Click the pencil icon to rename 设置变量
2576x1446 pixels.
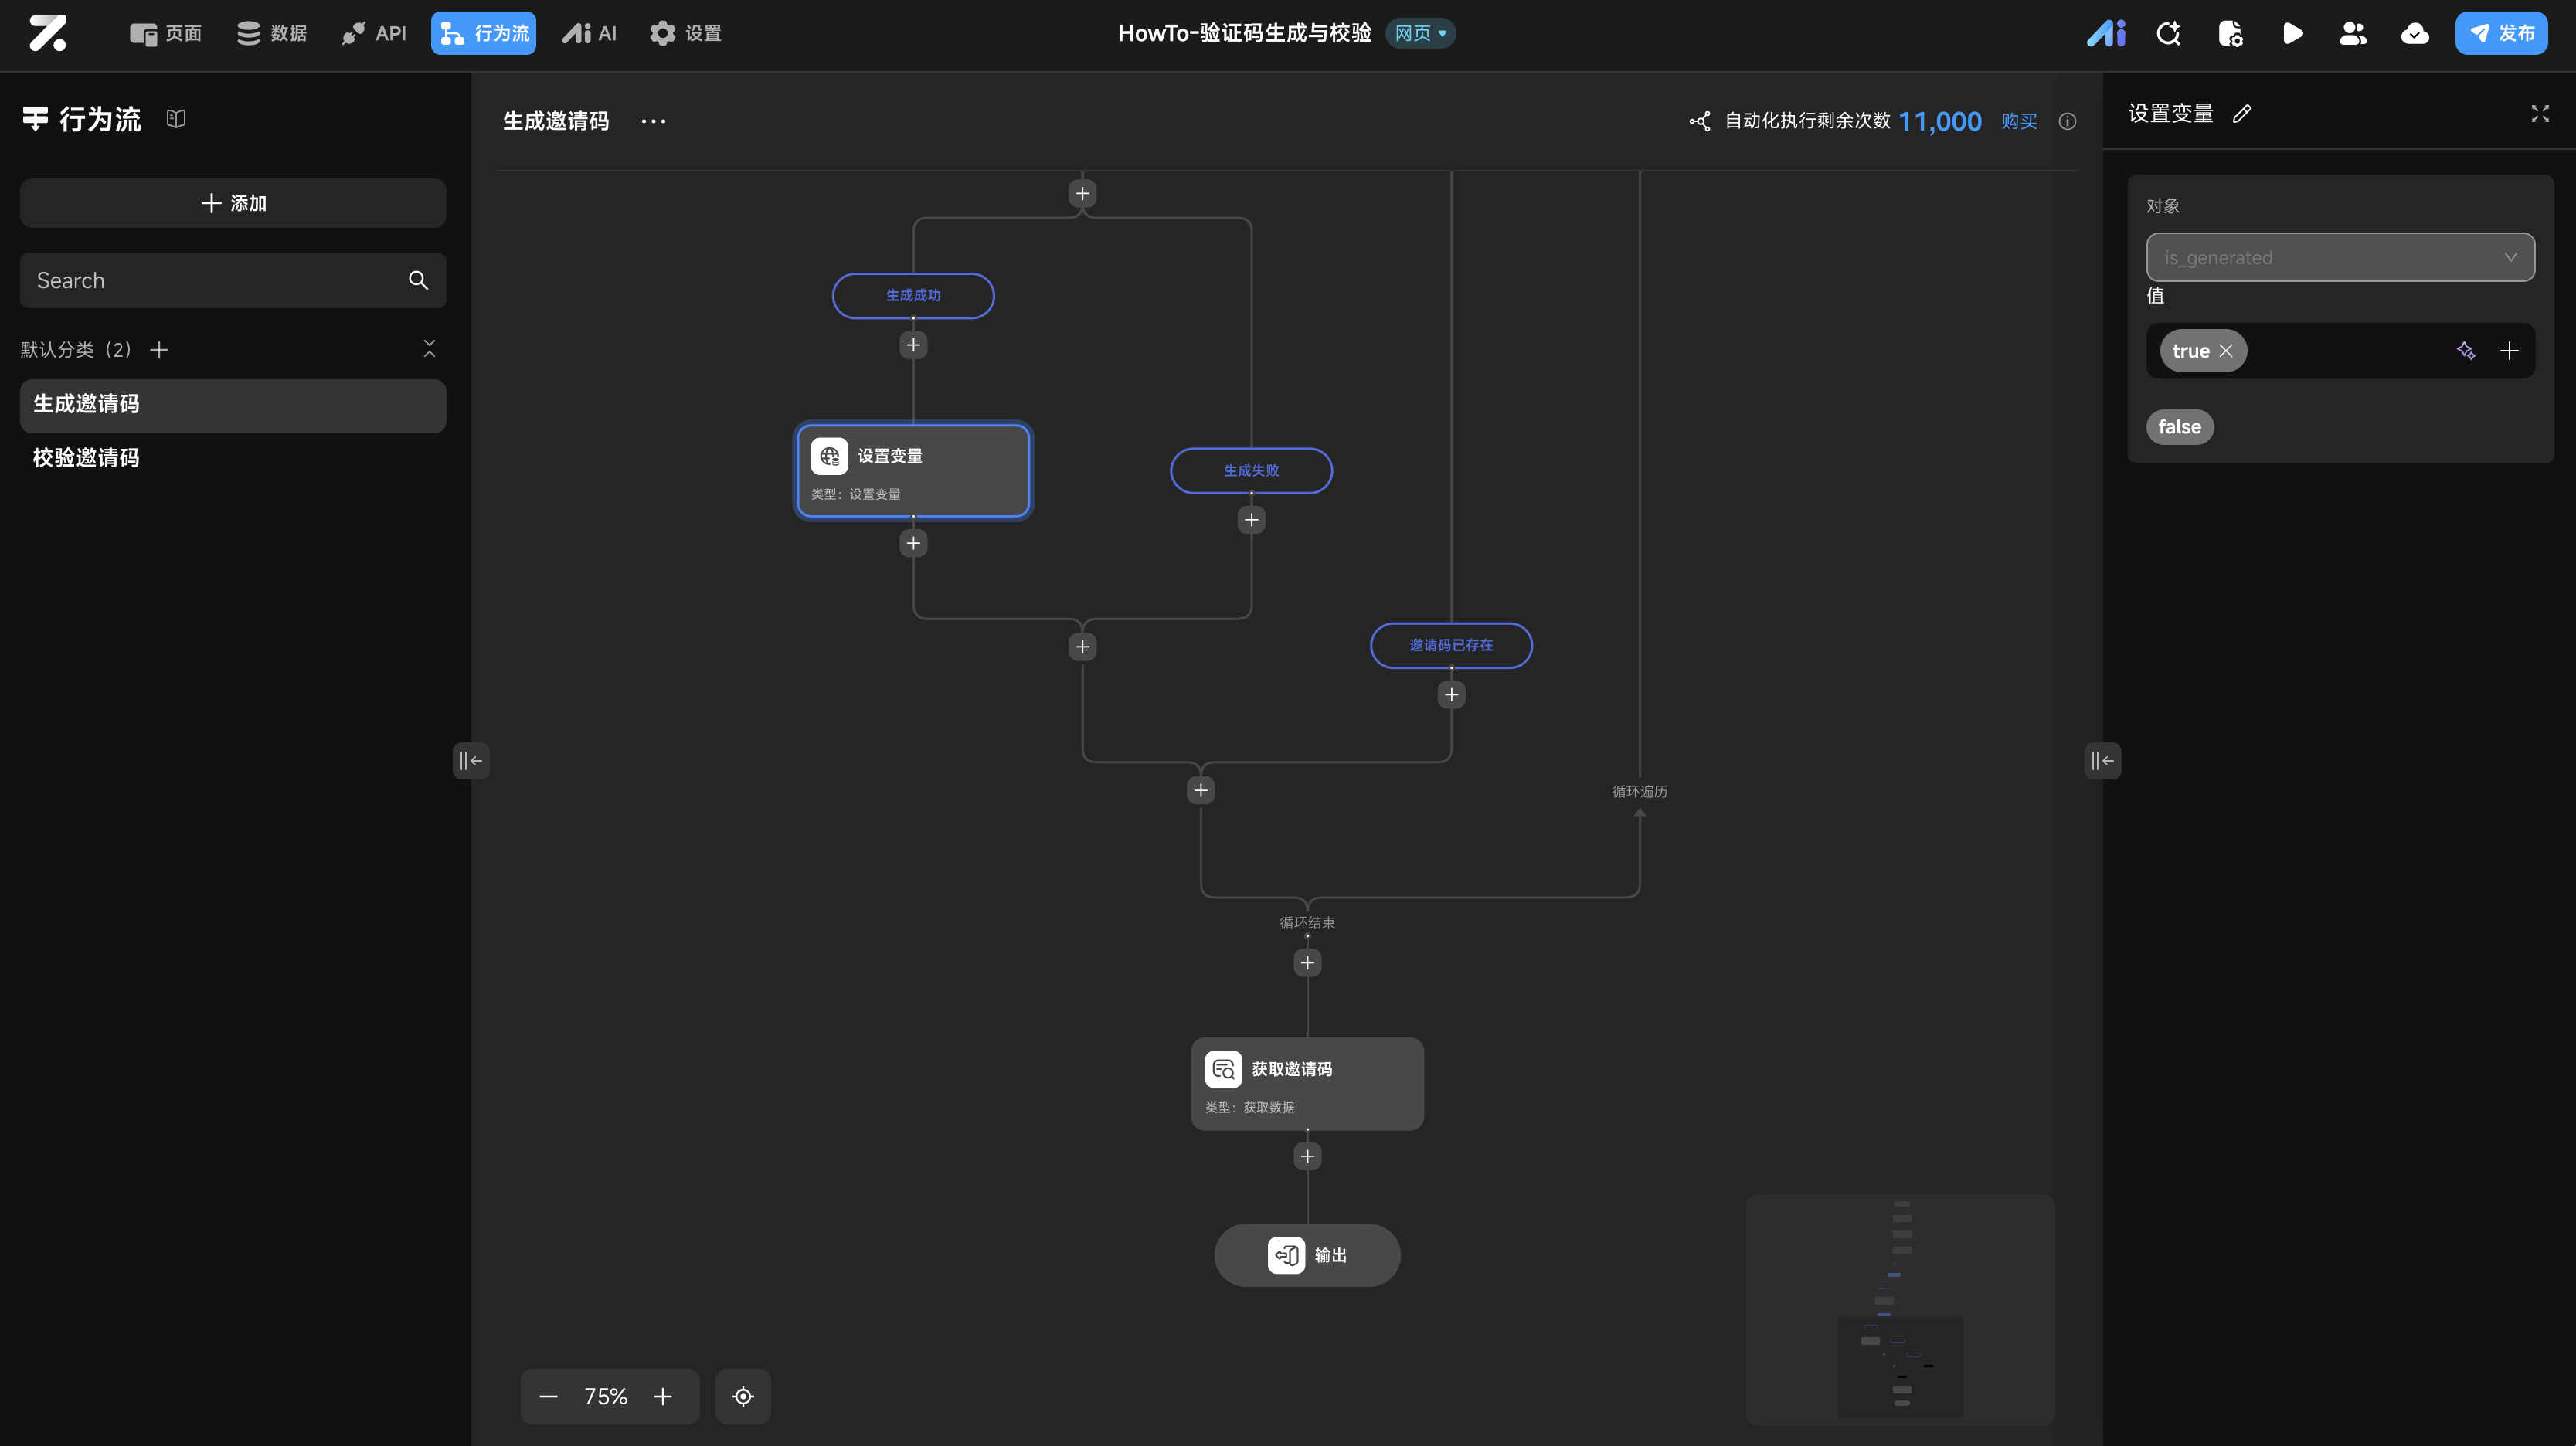[2242, 114]
